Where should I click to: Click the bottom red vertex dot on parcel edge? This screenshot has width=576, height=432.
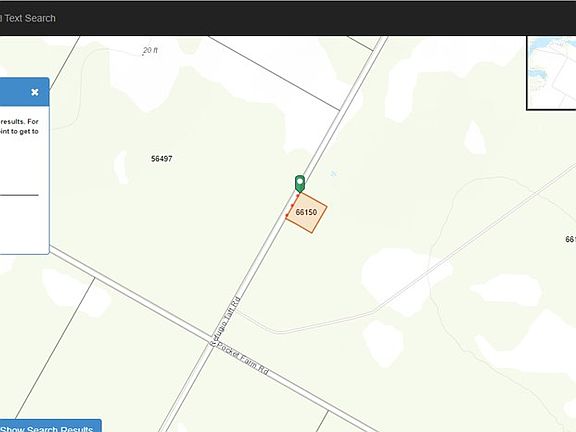click(287, 215)
